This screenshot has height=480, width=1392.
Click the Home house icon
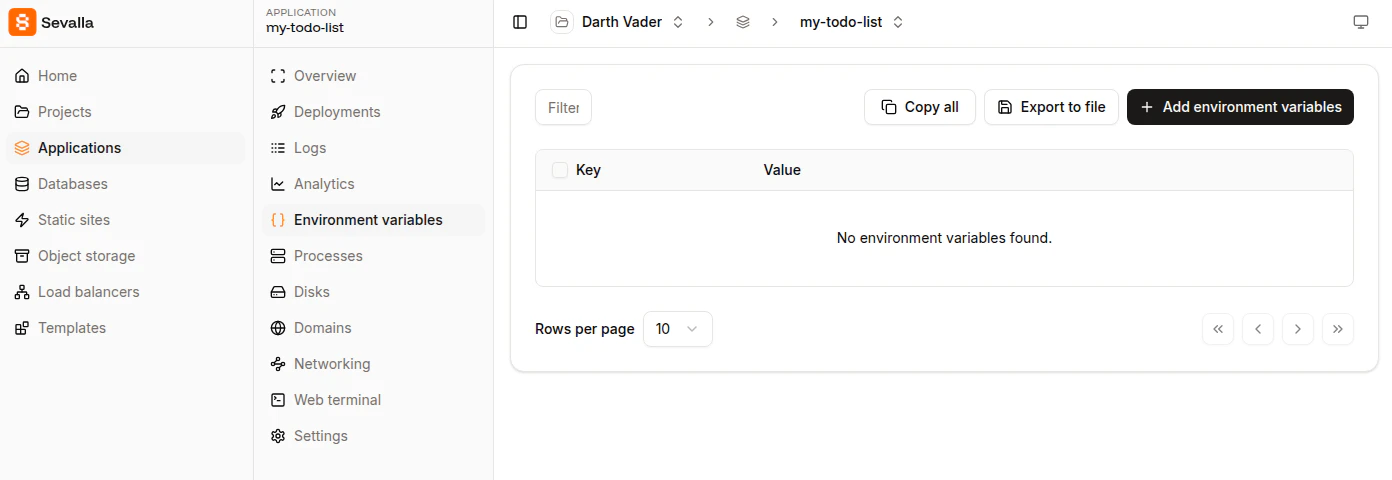22,76
